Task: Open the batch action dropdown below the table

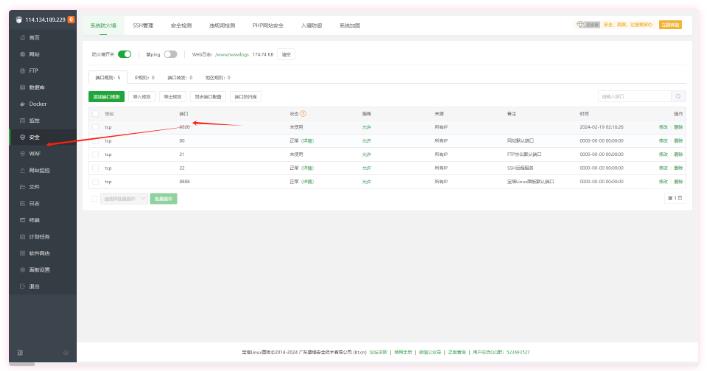Action: [x=124, y=199]
